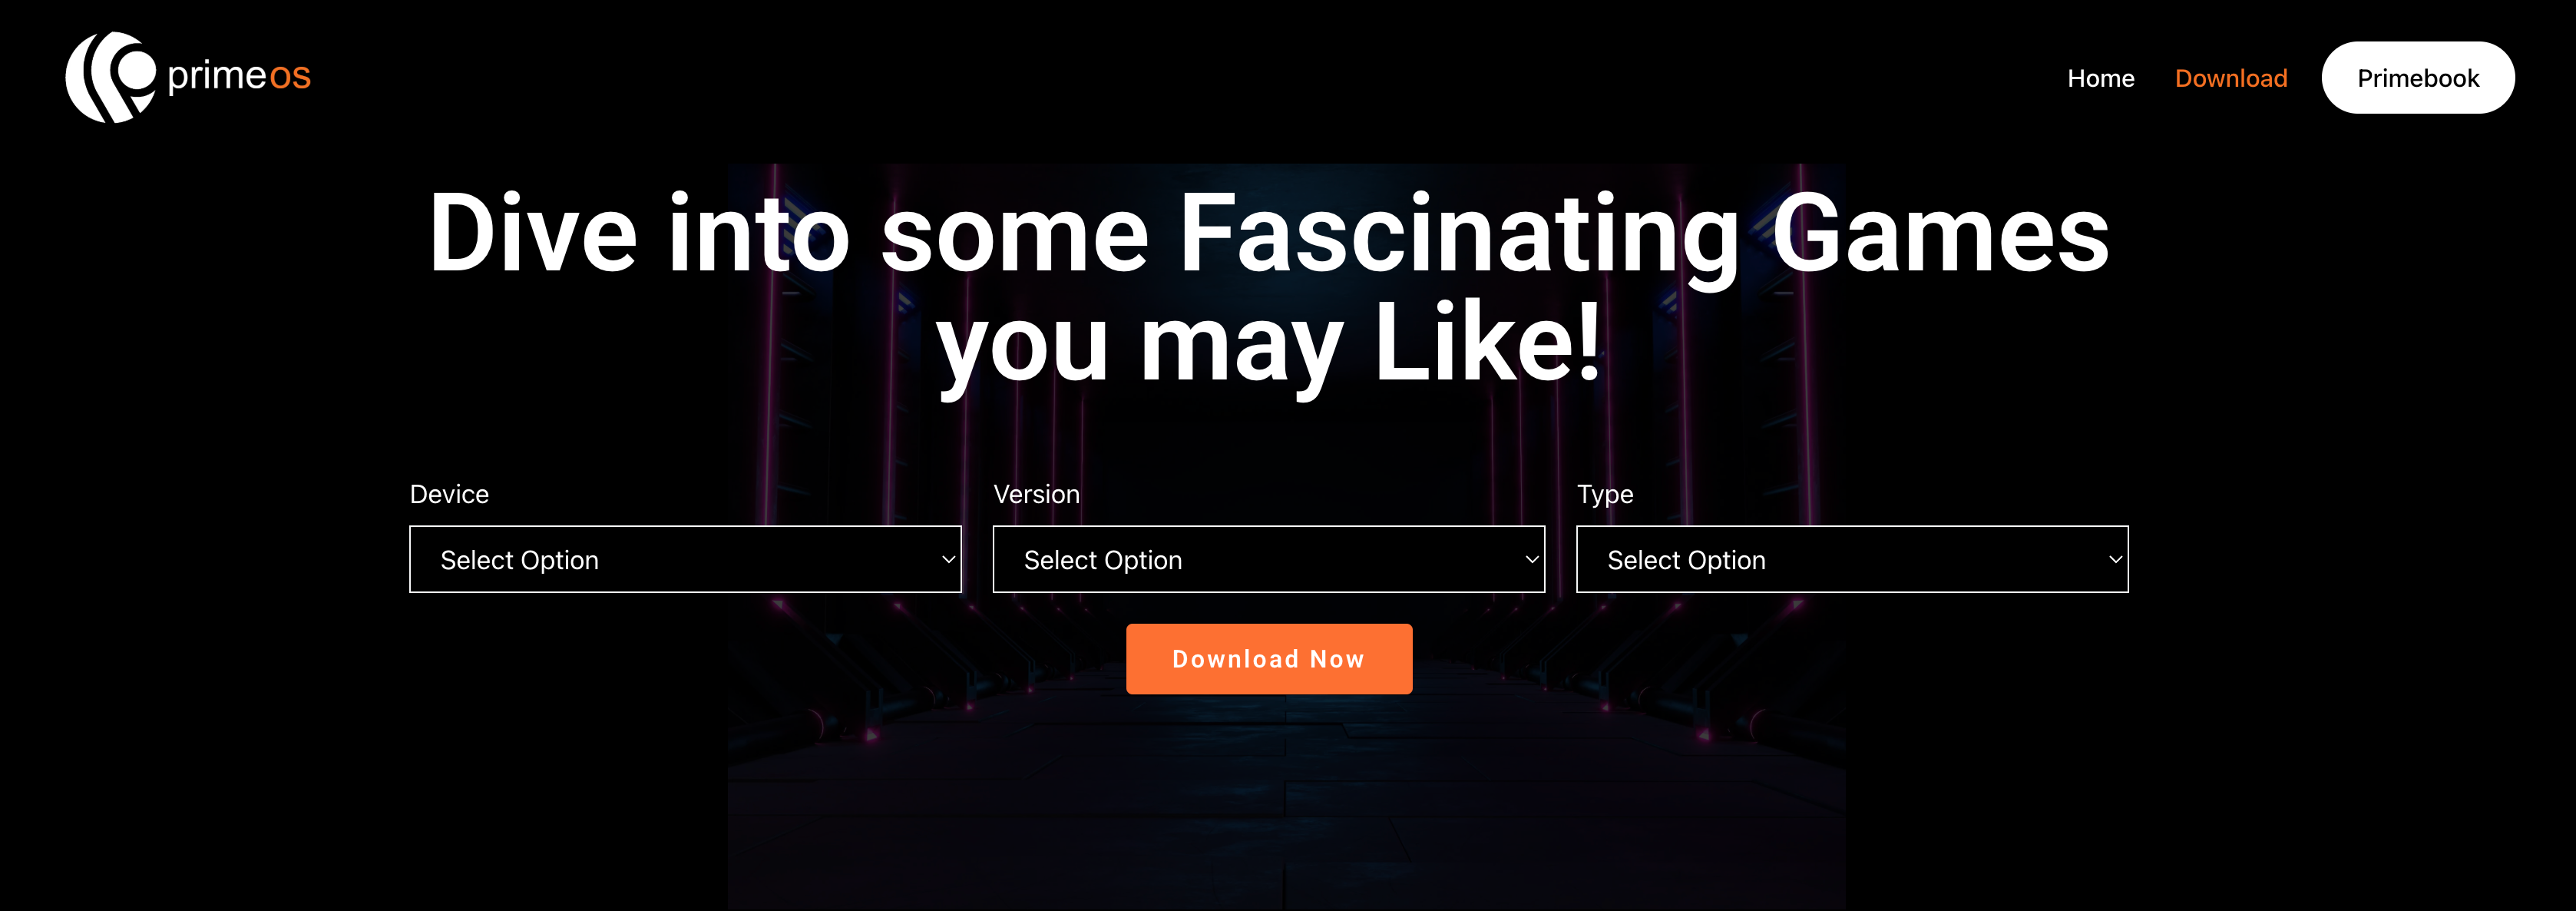This screenshot has height=911, width=2576.
Task: Click the neon corridor background image
Action: click(1286, 800)
